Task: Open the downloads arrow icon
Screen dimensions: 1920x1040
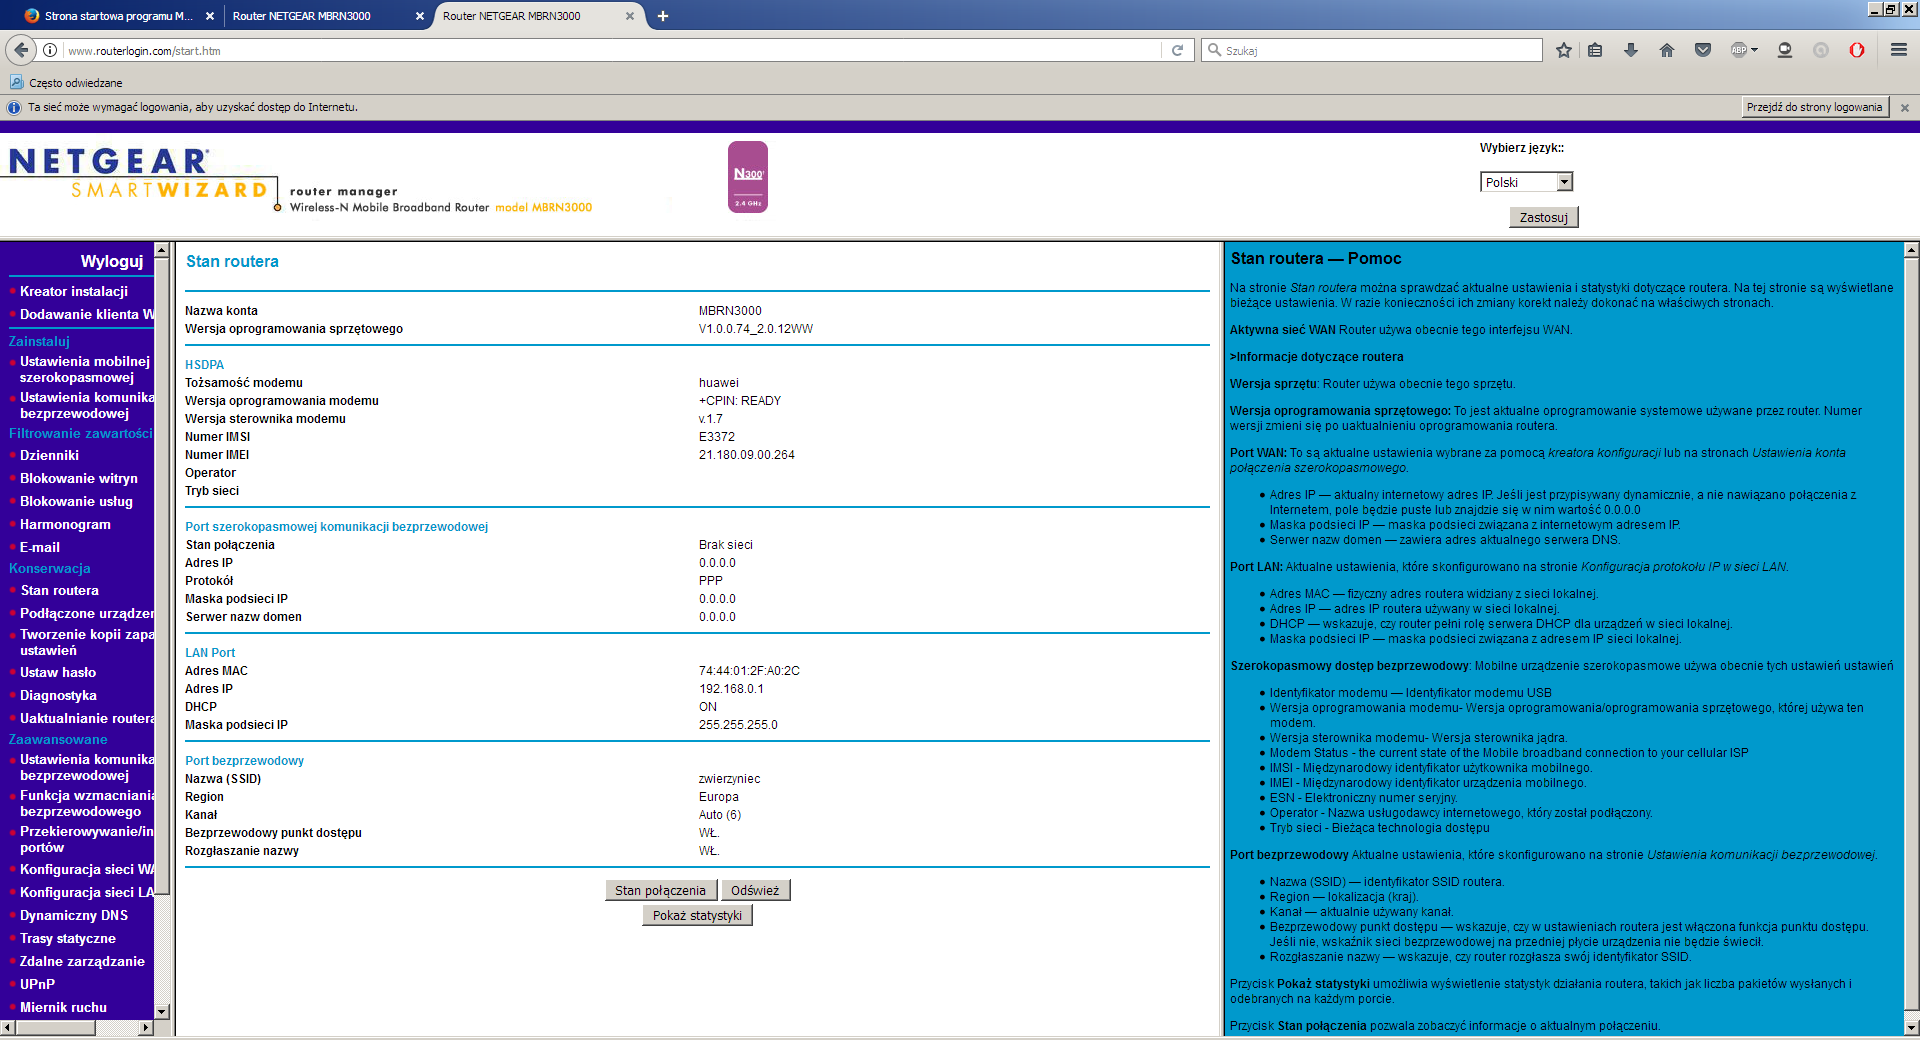Action: [x=1631, y=50]
